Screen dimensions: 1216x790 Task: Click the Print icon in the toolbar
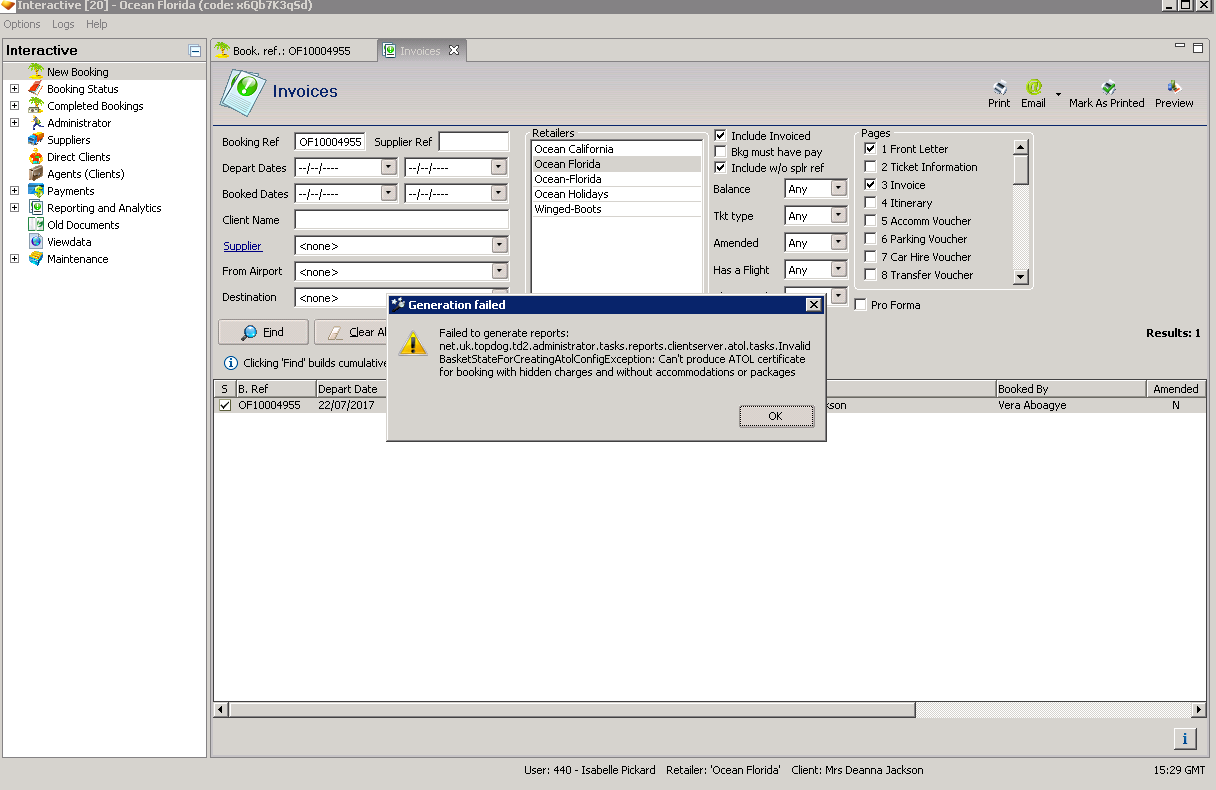999,89
